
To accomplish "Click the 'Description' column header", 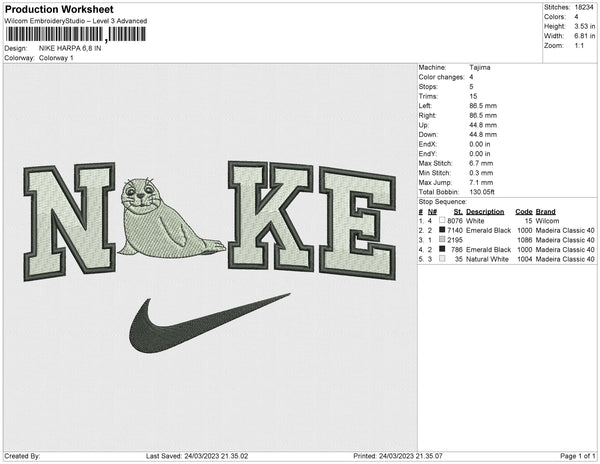I will 485,212.
